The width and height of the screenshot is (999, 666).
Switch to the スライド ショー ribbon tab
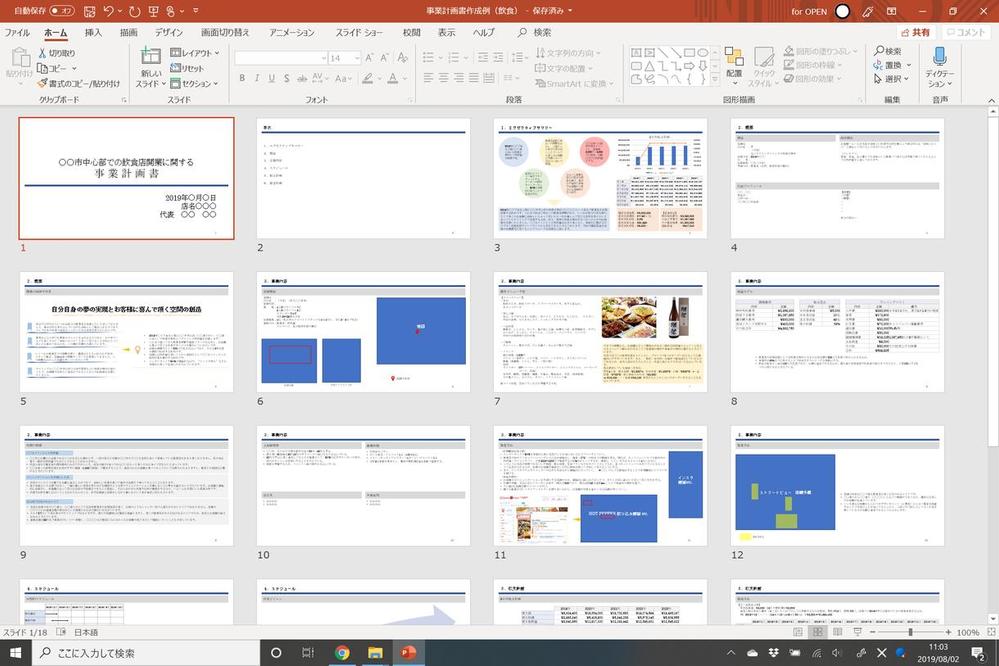coord(359,32)
